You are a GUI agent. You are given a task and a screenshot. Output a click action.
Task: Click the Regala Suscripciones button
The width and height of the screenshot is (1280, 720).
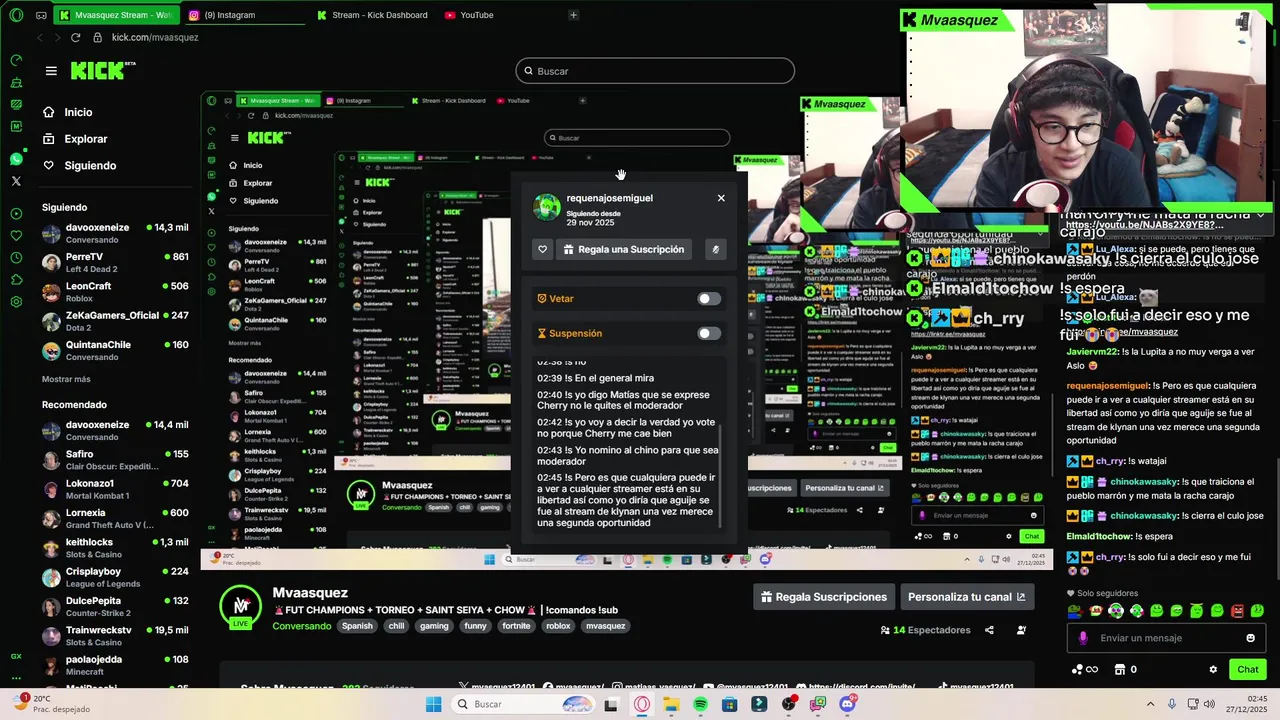click(823, 597)
